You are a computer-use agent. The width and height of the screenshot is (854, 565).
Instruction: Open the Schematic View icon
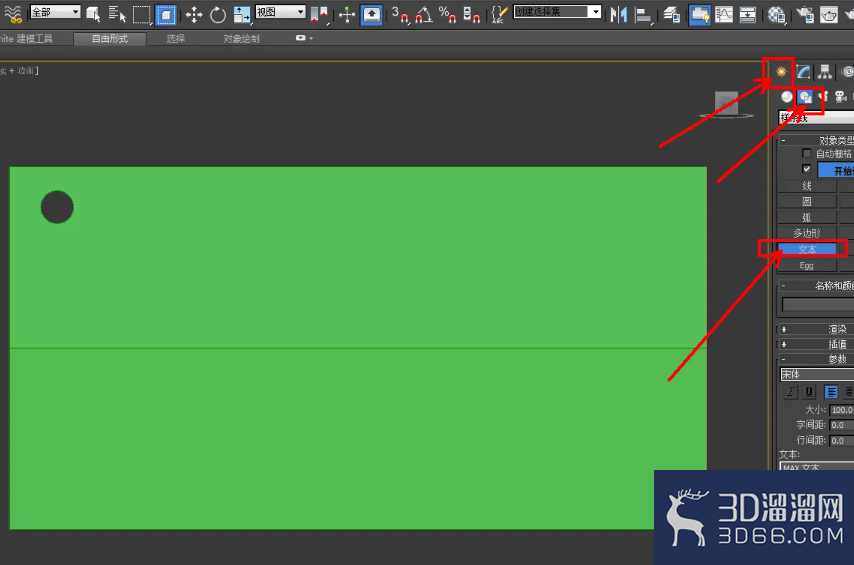coord(747,15)
